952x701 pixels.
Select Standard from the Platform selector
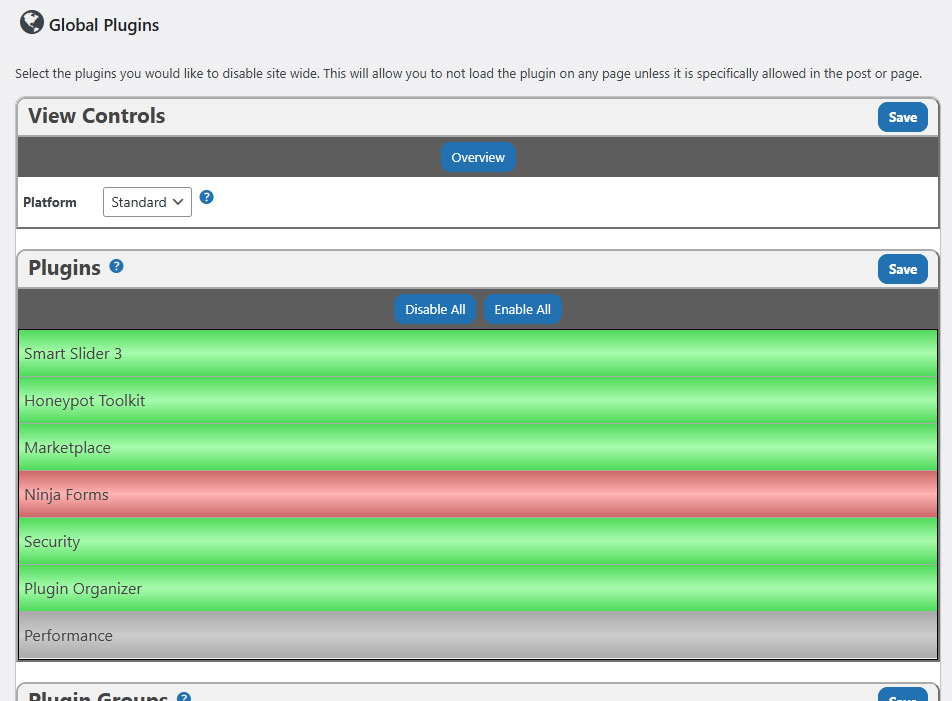(146, 202)
